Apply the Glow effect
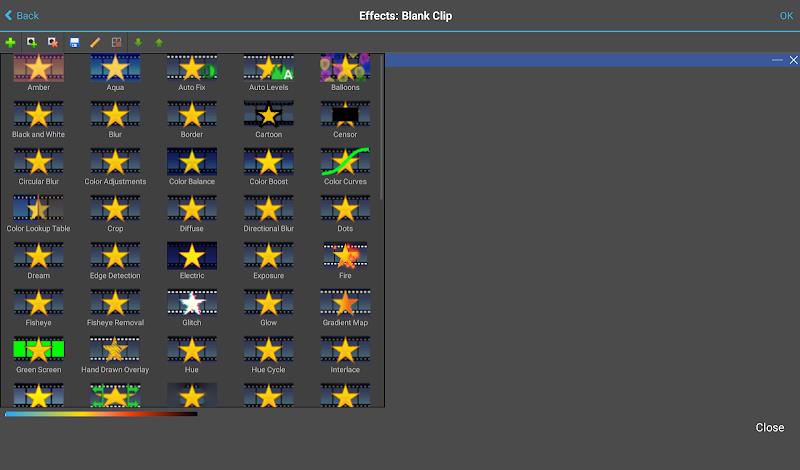 268,307
